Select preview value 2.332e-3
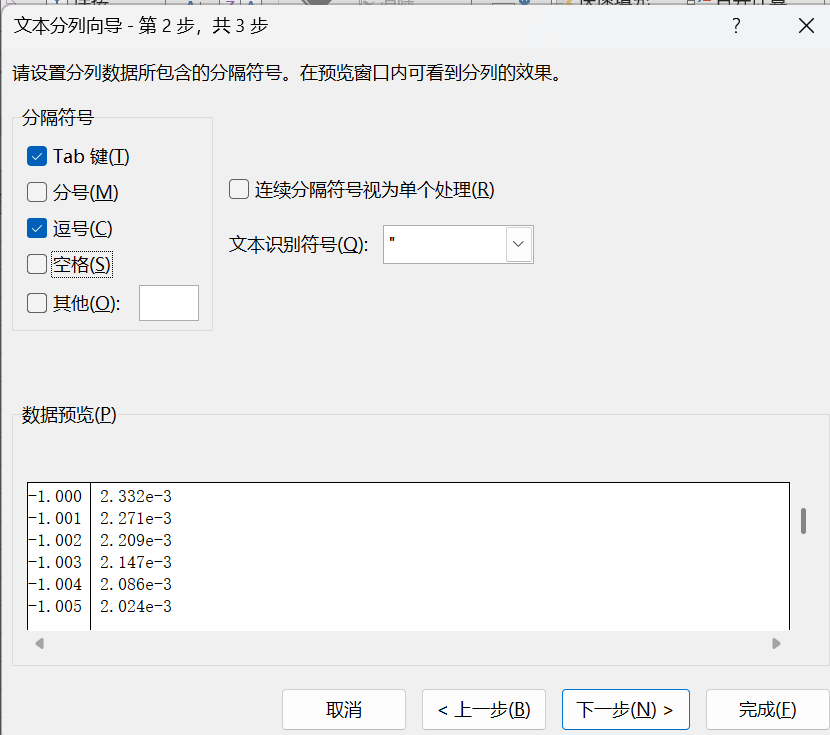 [136, 496]
